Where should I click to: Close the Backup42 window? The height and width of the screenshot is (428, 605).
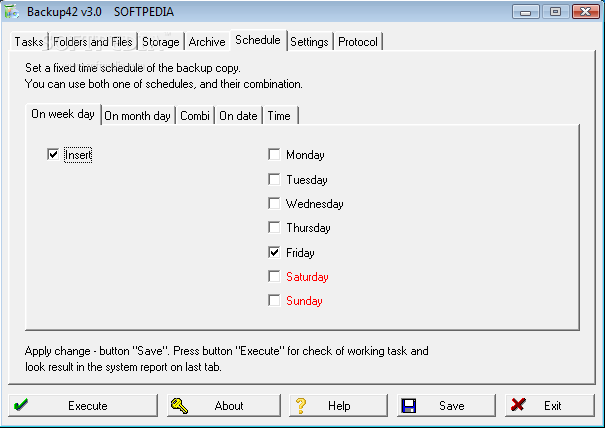tap(585, 12)
